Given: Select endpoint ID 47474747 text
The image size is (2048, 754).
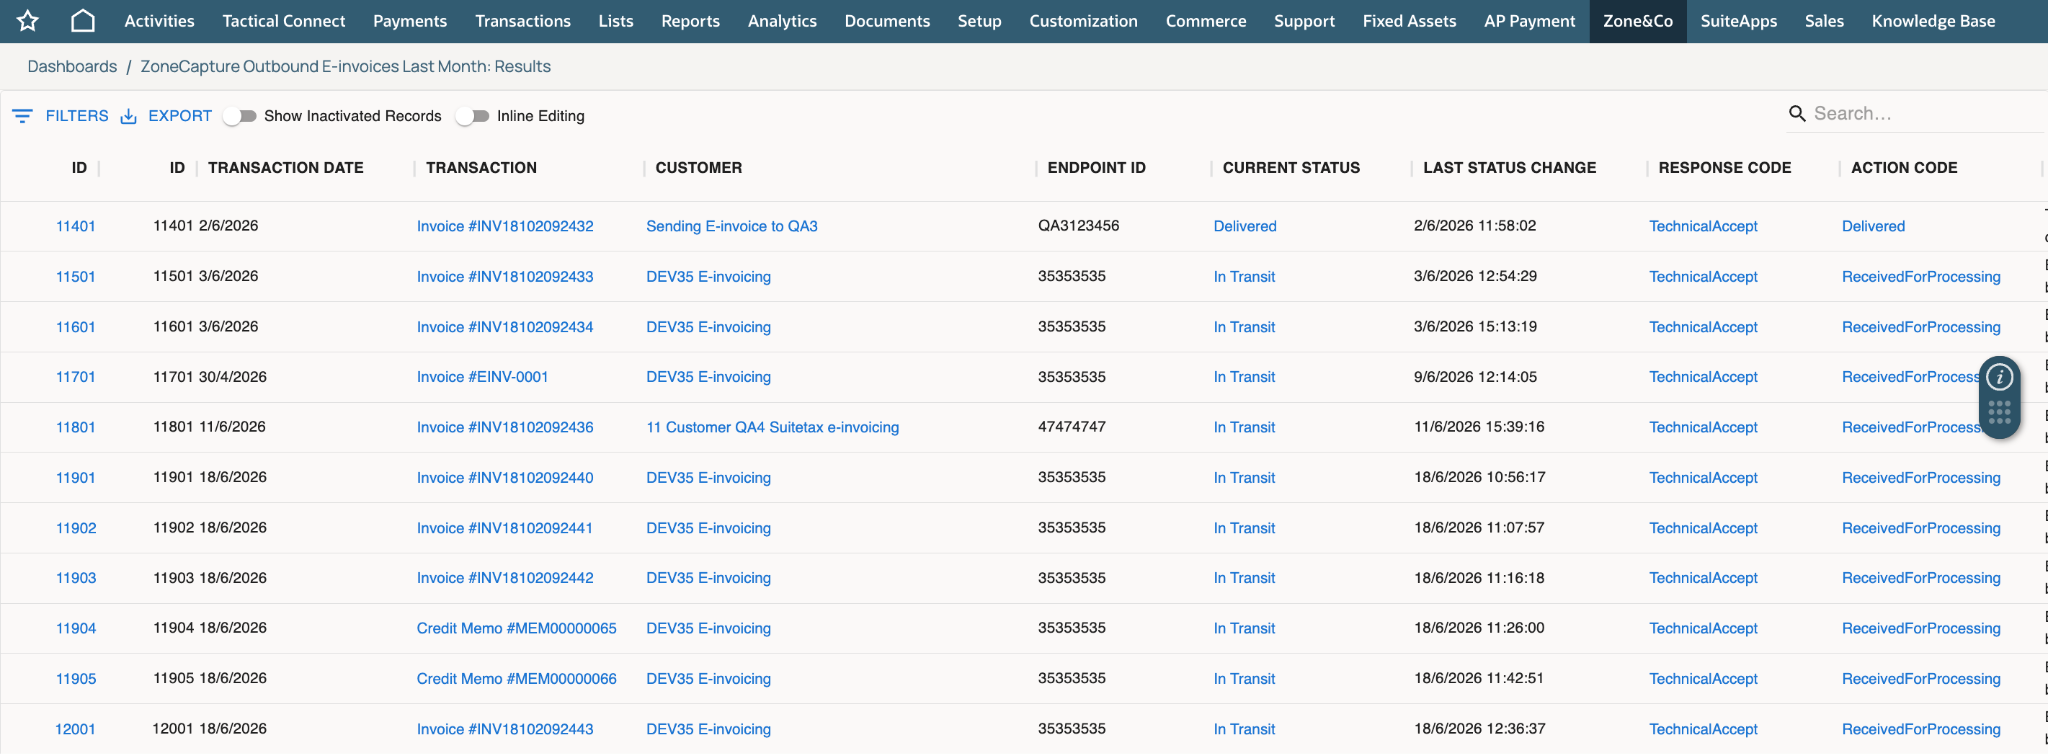Looking at the screenshot, I should (x=1072, y=427).
